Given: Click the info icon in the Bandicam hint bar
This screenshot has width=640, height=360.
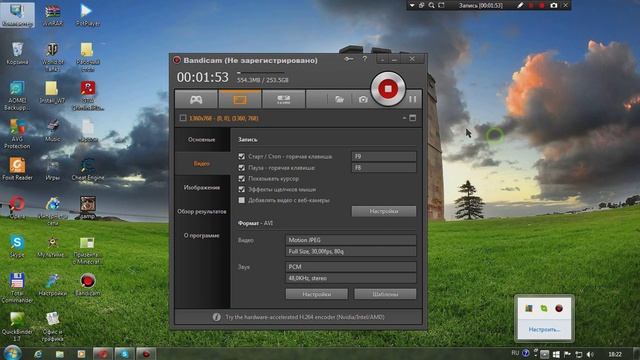Looking at the screenshot, I should [x=216, y=317].
